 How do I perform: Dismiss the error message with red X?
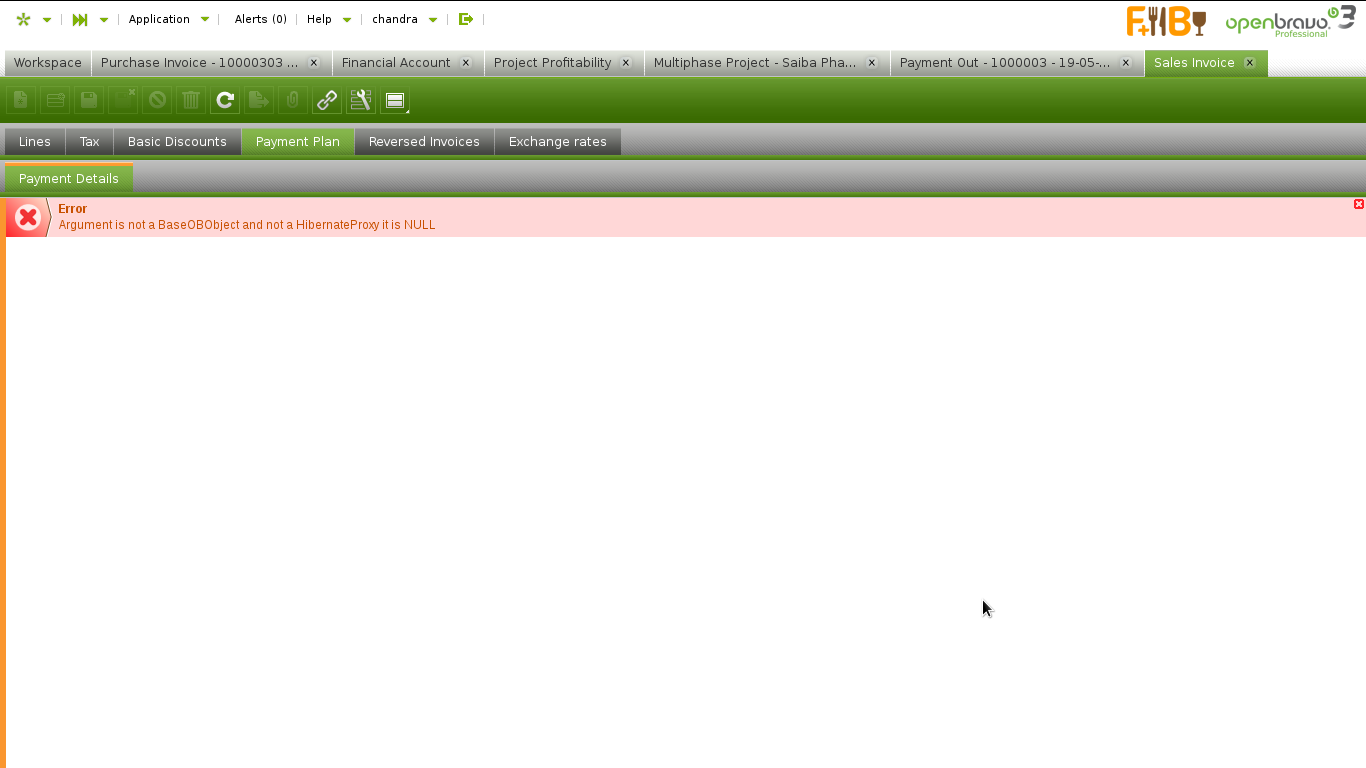pyautogui.click(x=1359, y=204)
